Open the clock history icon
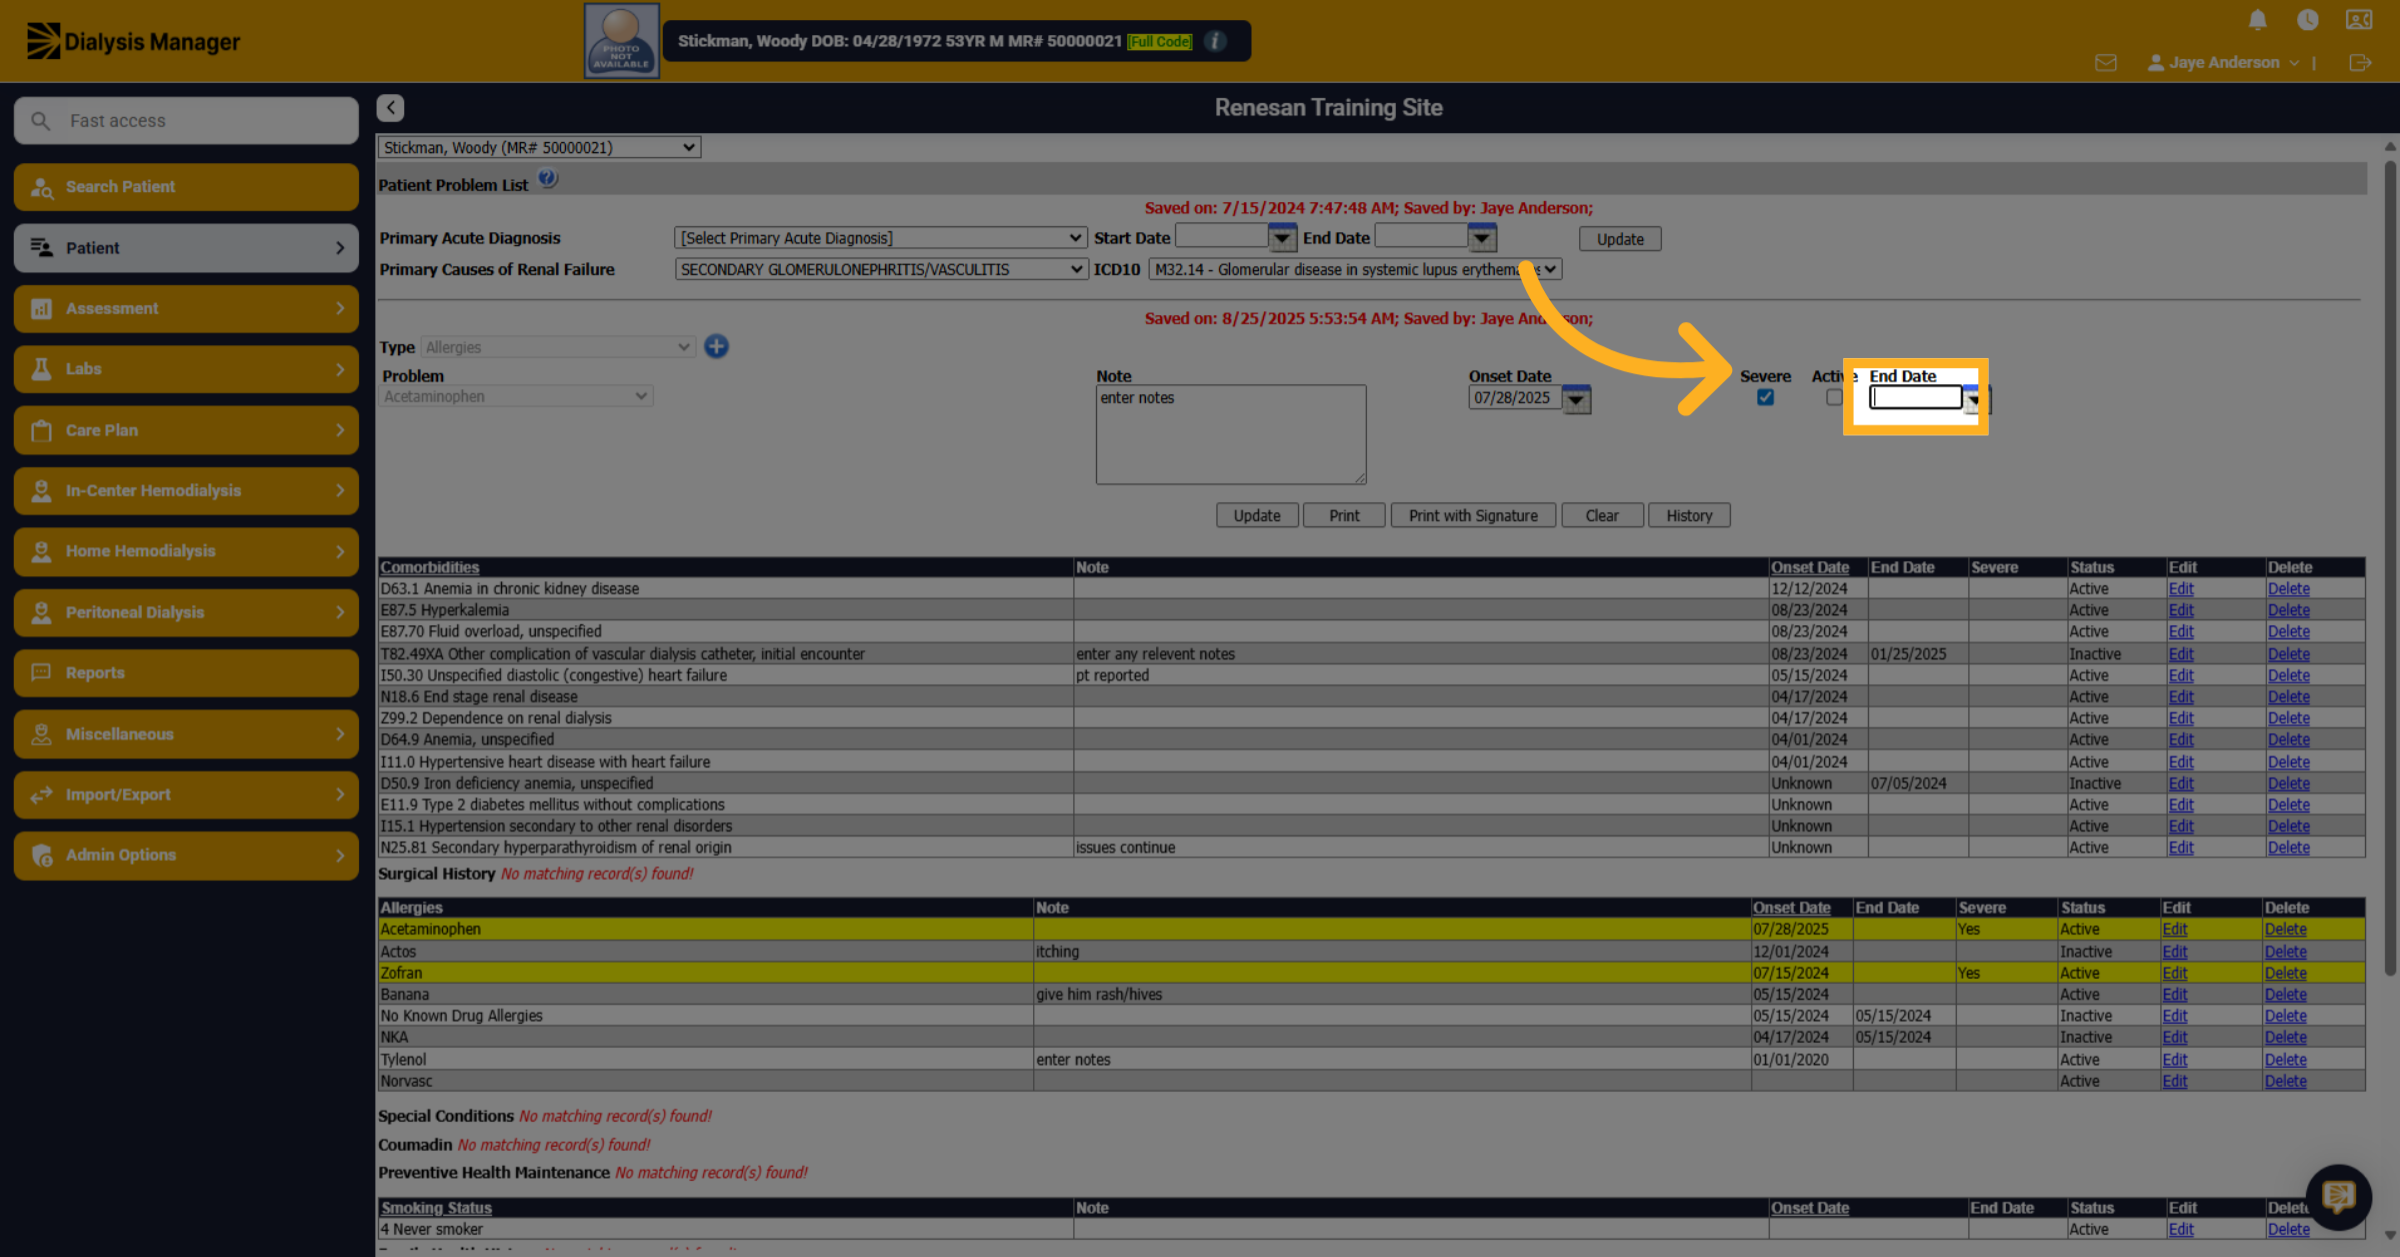This screenshot has width=2400, height=1257. (x=2307, y=20)
